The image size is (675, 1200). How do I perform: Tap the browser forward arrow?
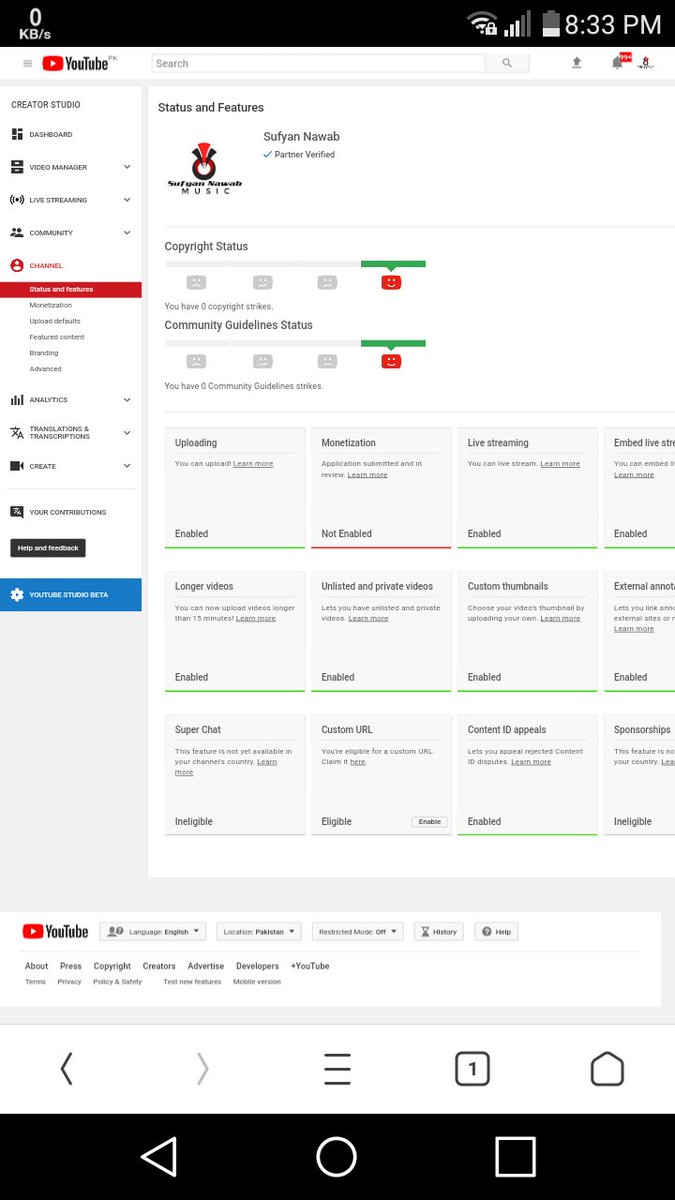coord(203,1069)
